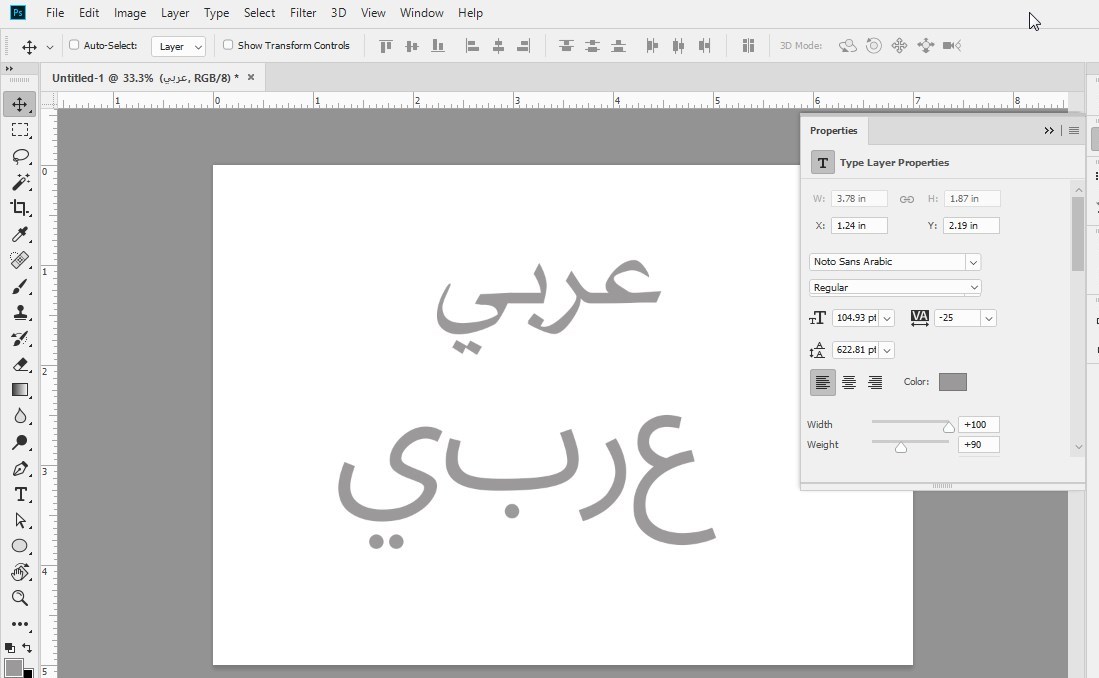Toggle Show Transform Controls checkbox

point(228,45)
